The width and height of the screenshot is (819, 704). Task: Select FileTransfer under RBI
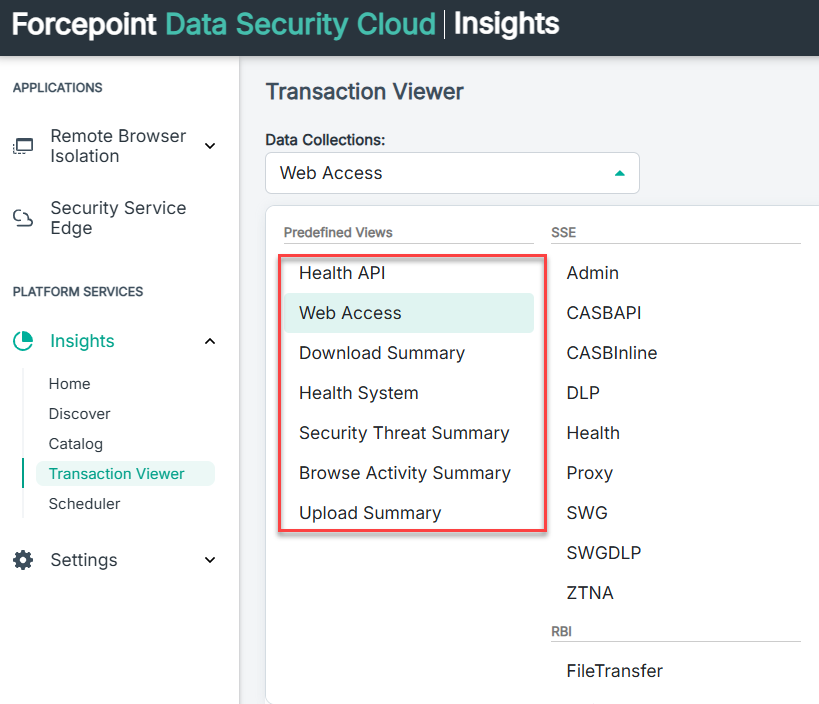click(614, 671)
